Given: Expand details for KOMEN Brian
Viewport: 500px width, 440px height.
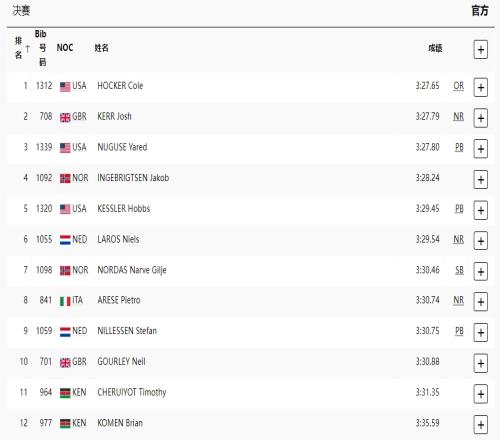Looking at the screenshot, I should pyautogui.click(x=481, y=425).
